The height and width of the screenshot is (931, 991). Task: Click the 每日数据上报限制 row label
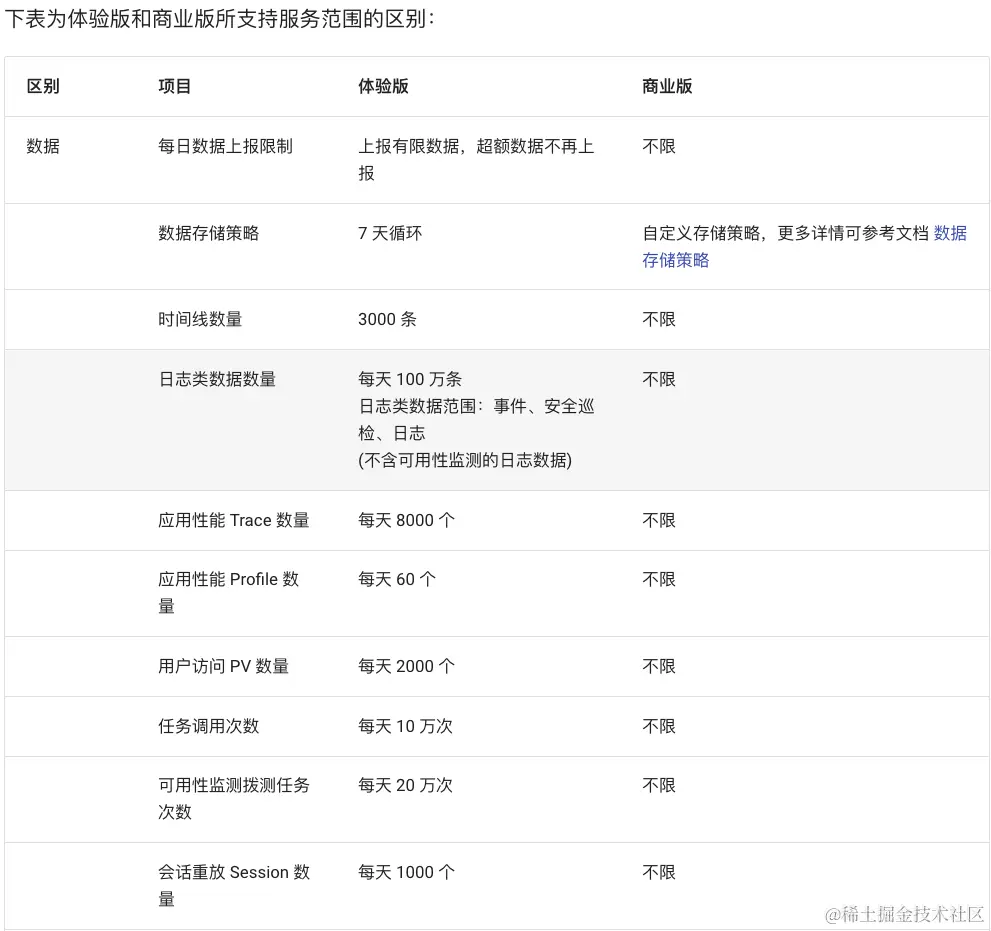coord(225,146)
